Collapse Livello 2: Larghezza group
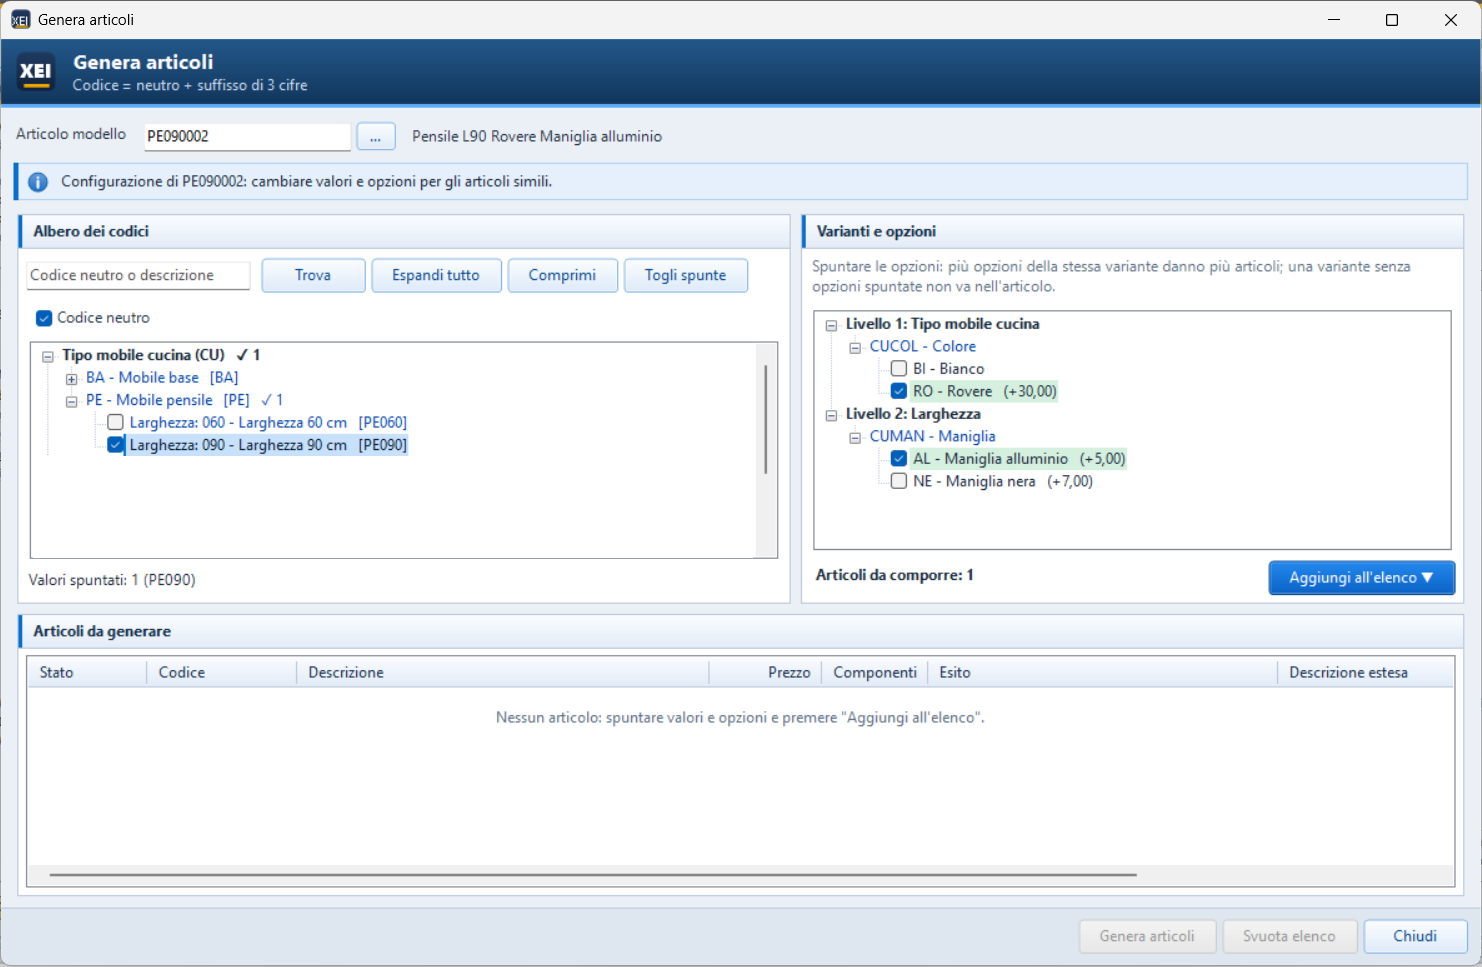 point(831,415)
